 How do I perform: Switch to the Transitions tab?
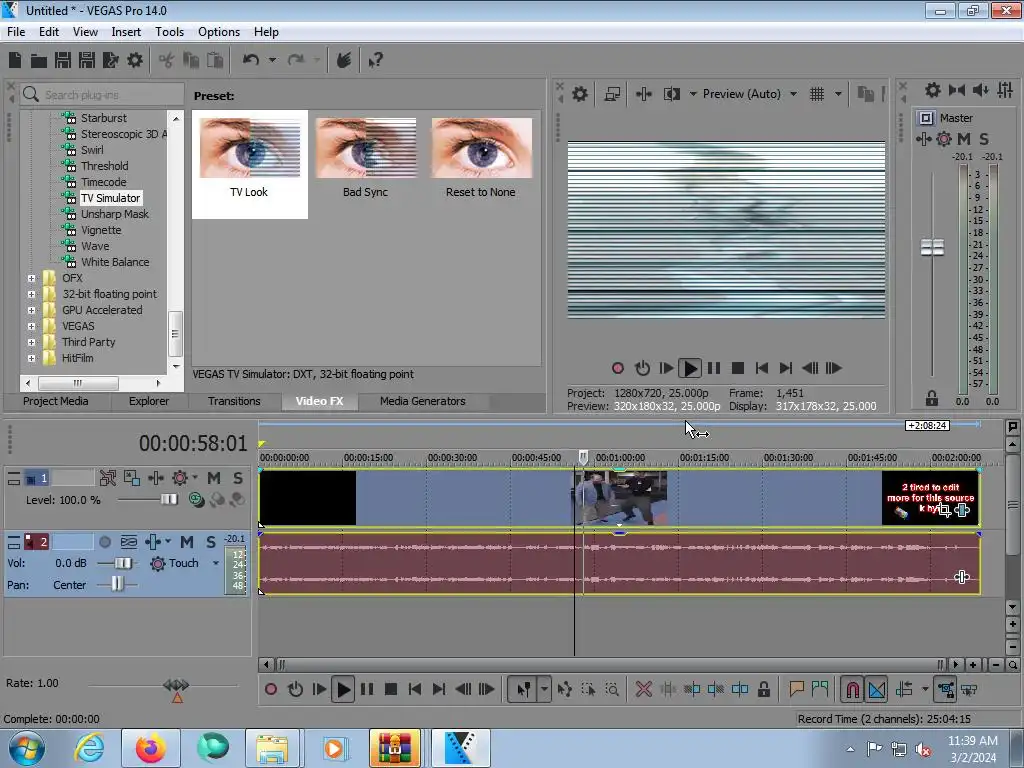click(x=234, y=401)
